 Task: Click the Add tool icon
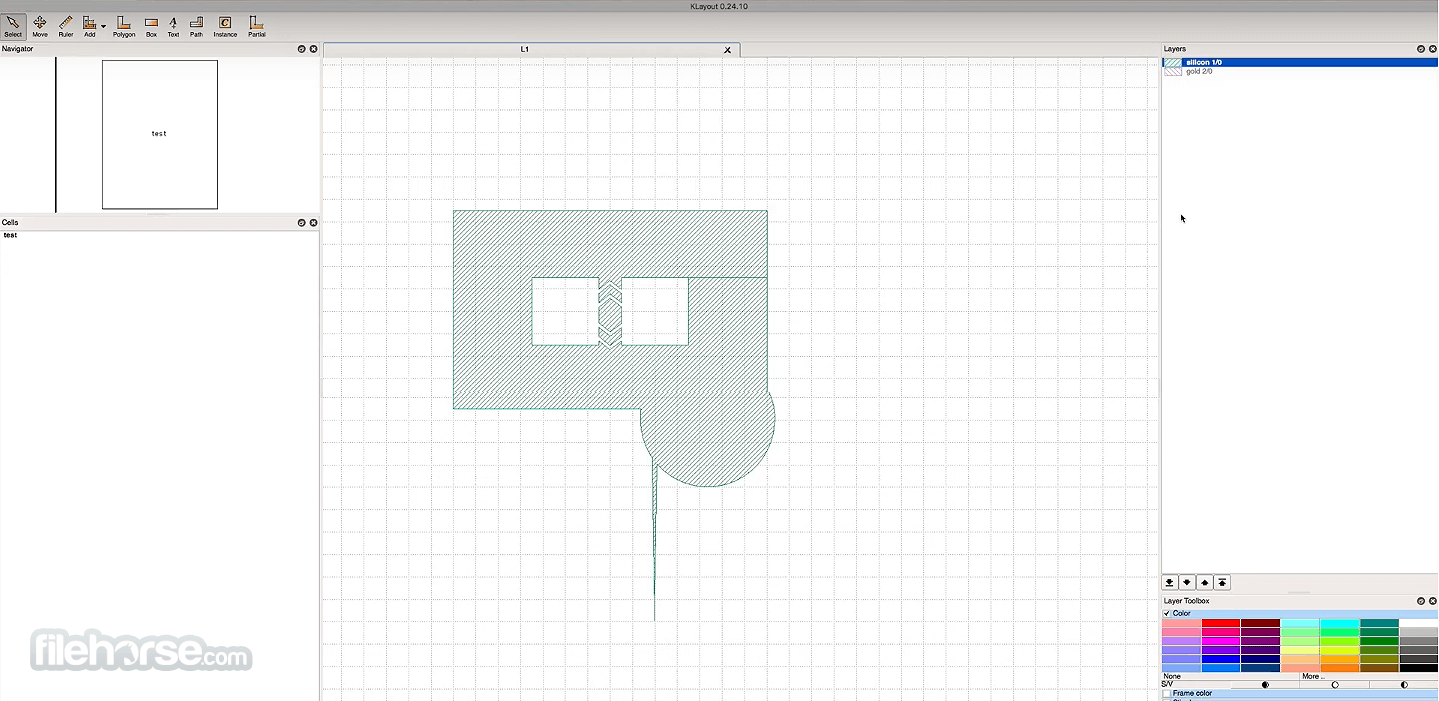tap(89, 25)
